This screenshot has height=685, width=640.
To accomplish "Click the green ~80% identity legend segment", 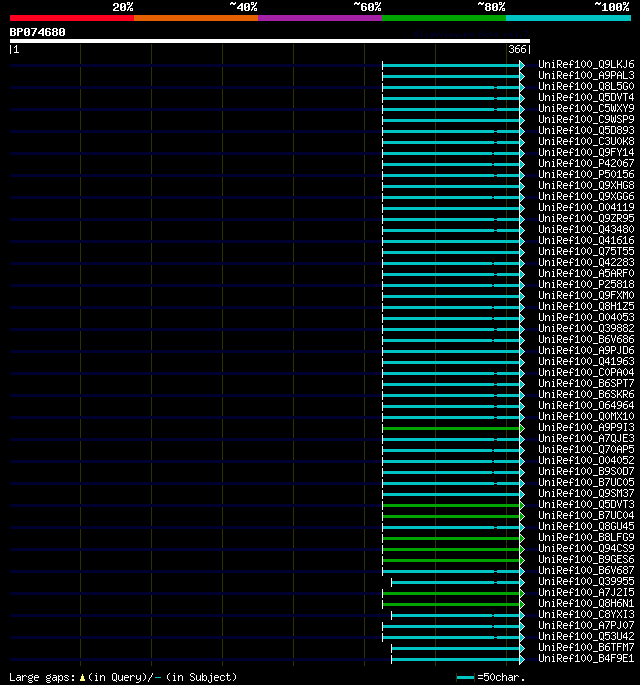I will click(444, 18).
